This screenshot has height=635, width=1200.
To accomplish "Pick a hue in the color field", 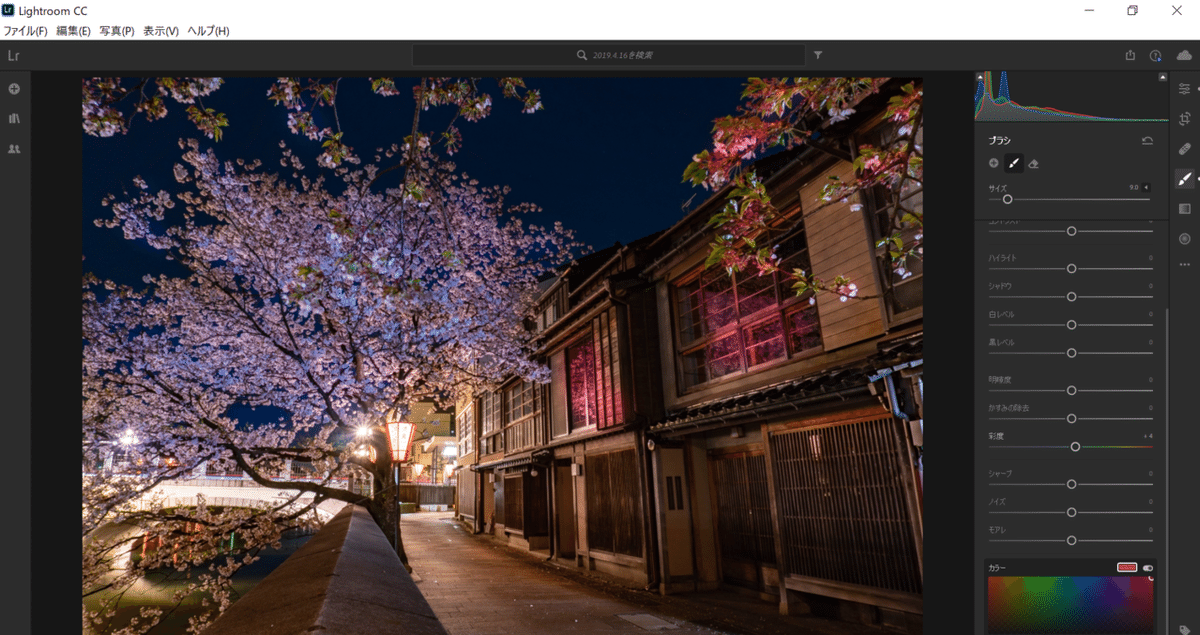I will [x=1070, y=605].
